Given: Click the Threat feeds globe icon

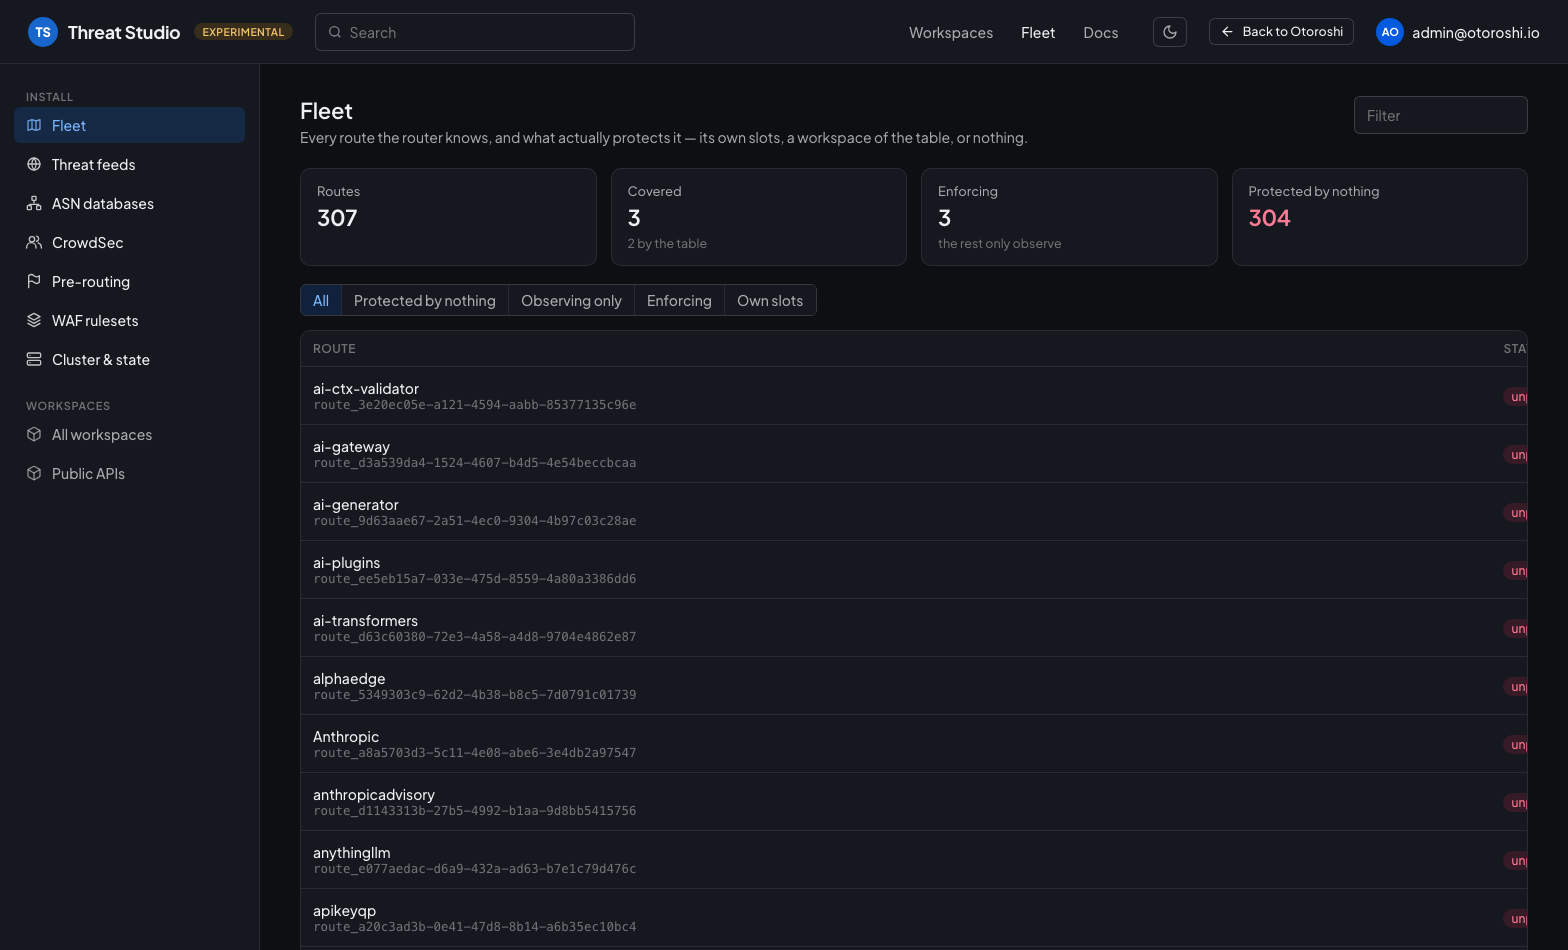Looking at the screenshot, I should (x=34, y=164).
